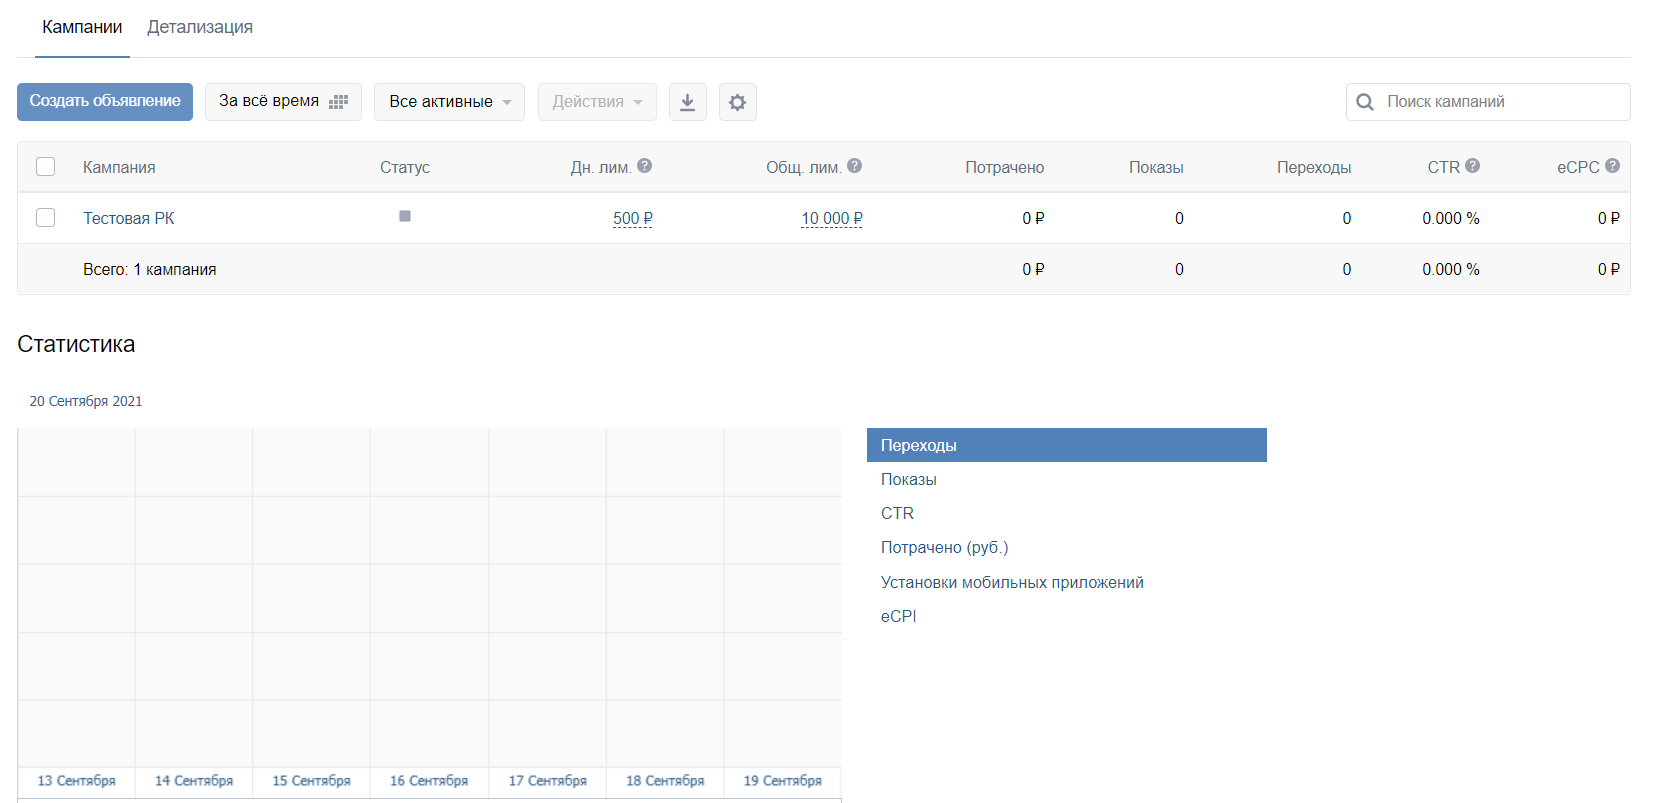
Task: Tick the select-all campaigns checkbox
Action: click(46, 167)
